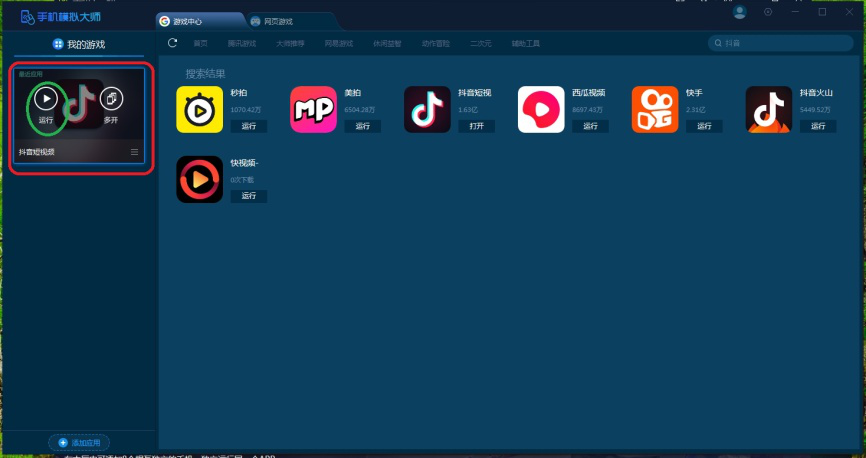The width and height of the screenshot is (866, 458).
Task: Click the 美拍 MP app icon
Action: (x=313, y=109)
